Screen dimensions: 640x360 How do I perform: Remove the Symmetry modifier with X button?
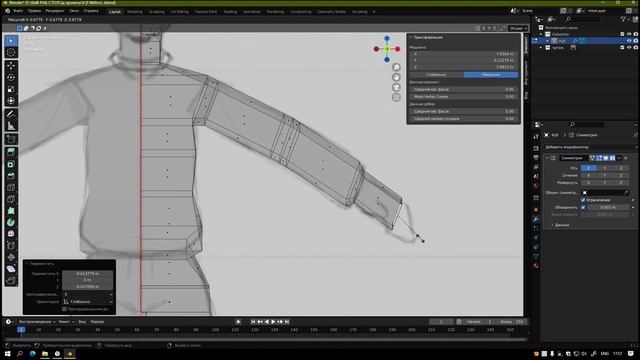tap(626, 158)
